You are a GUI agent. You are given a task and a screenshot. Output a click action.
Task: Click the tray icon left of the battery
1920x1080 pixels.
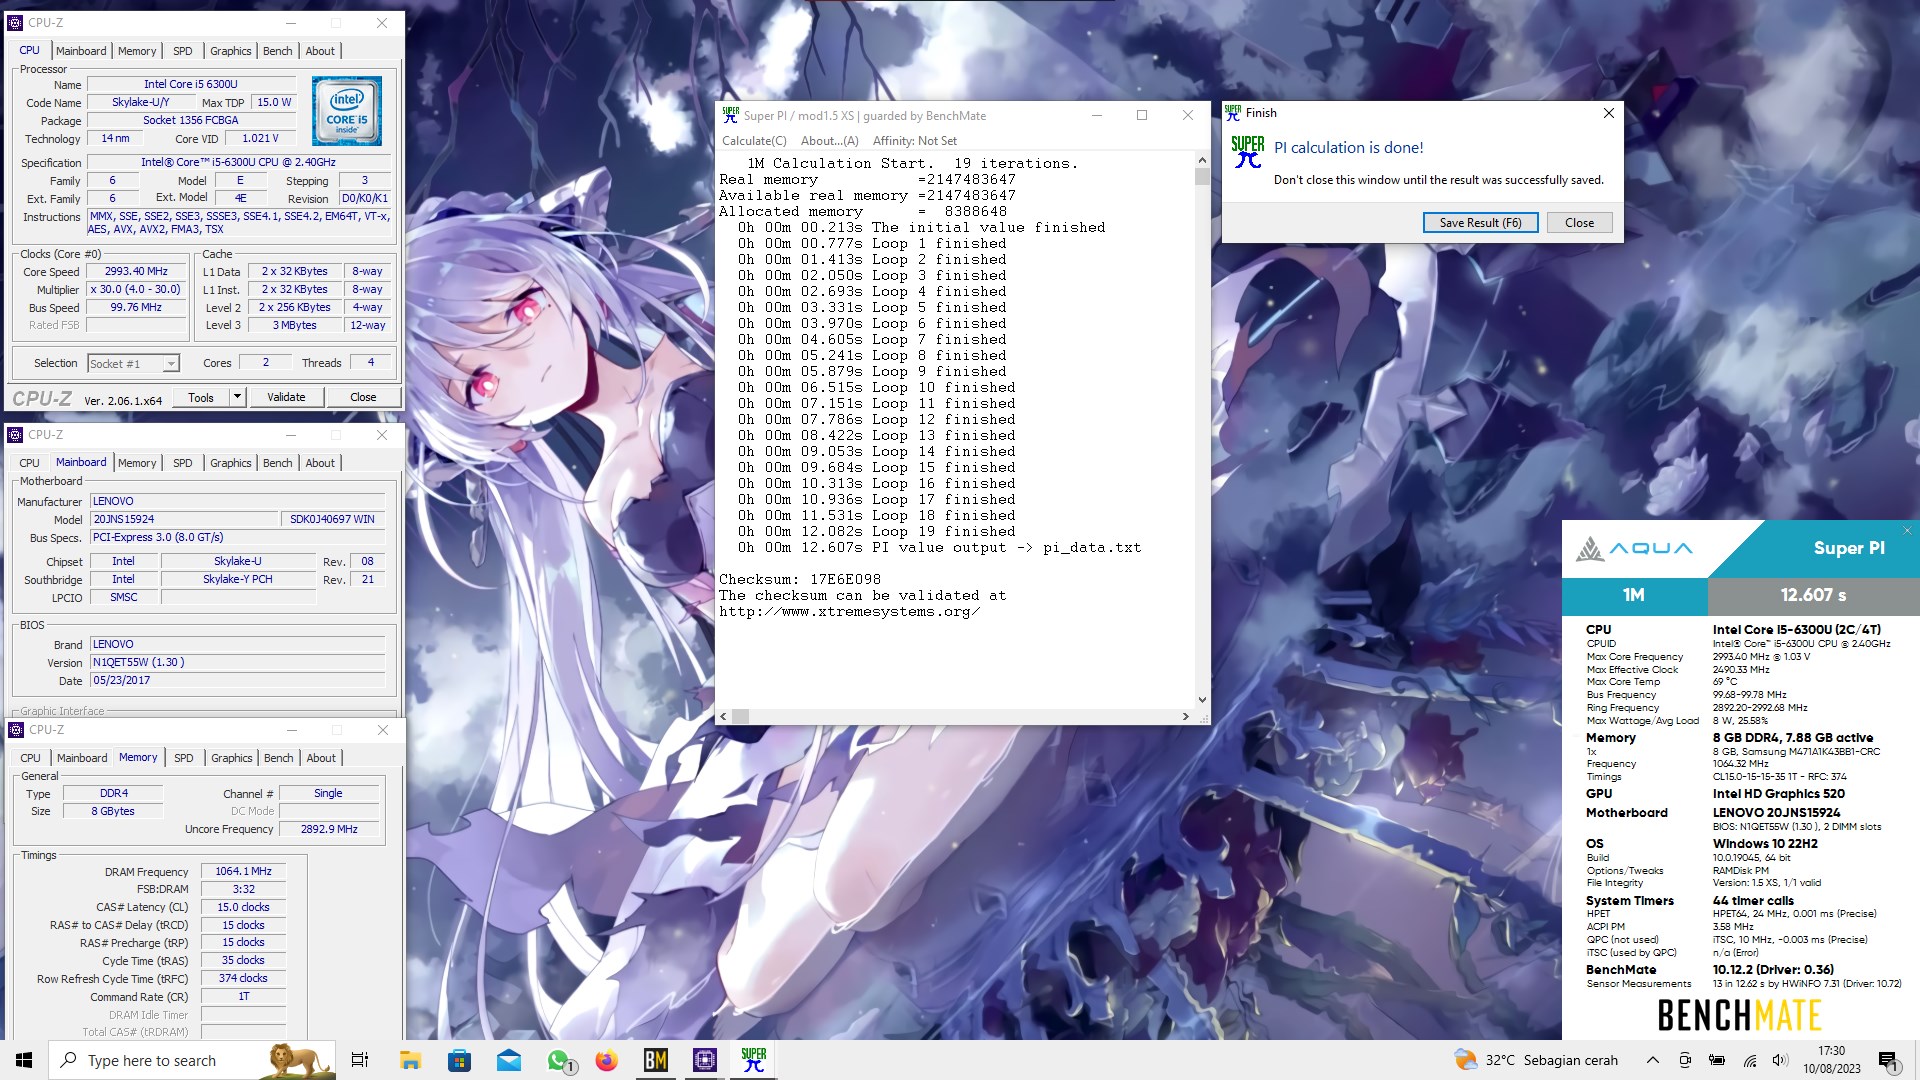pos(1685,1060)
